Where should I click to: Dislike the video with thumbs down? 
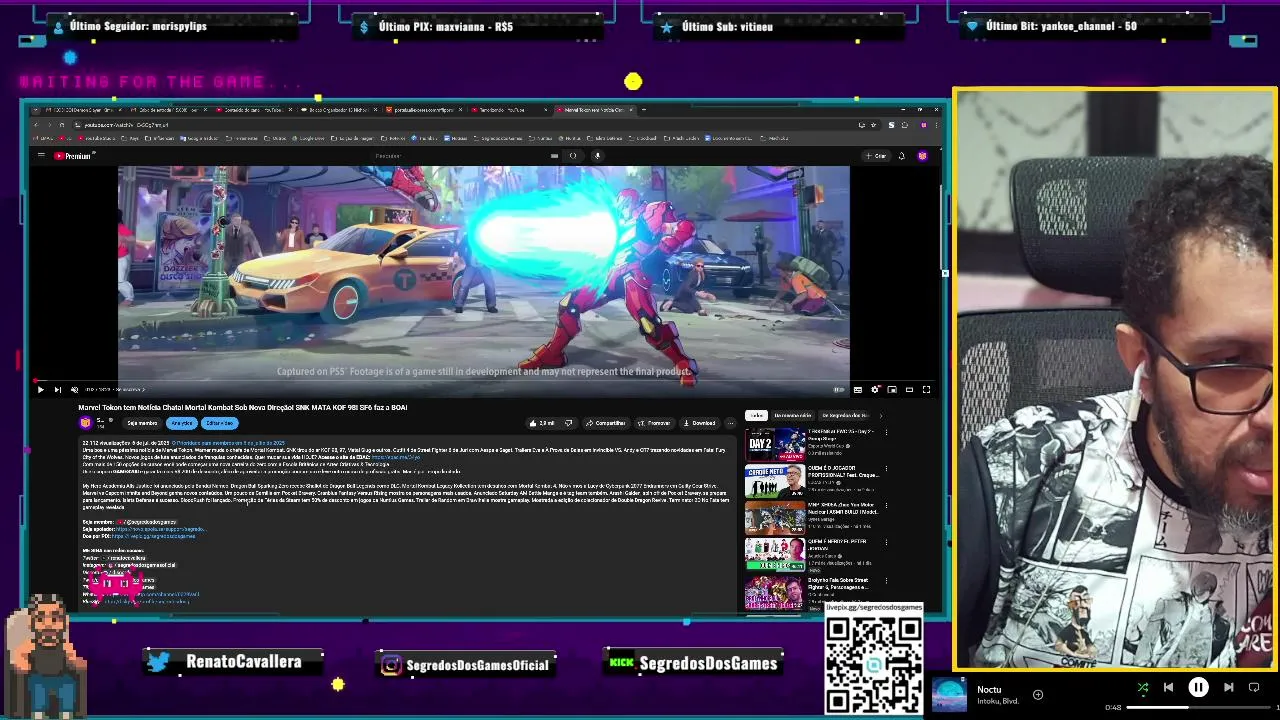click(568, 423)
